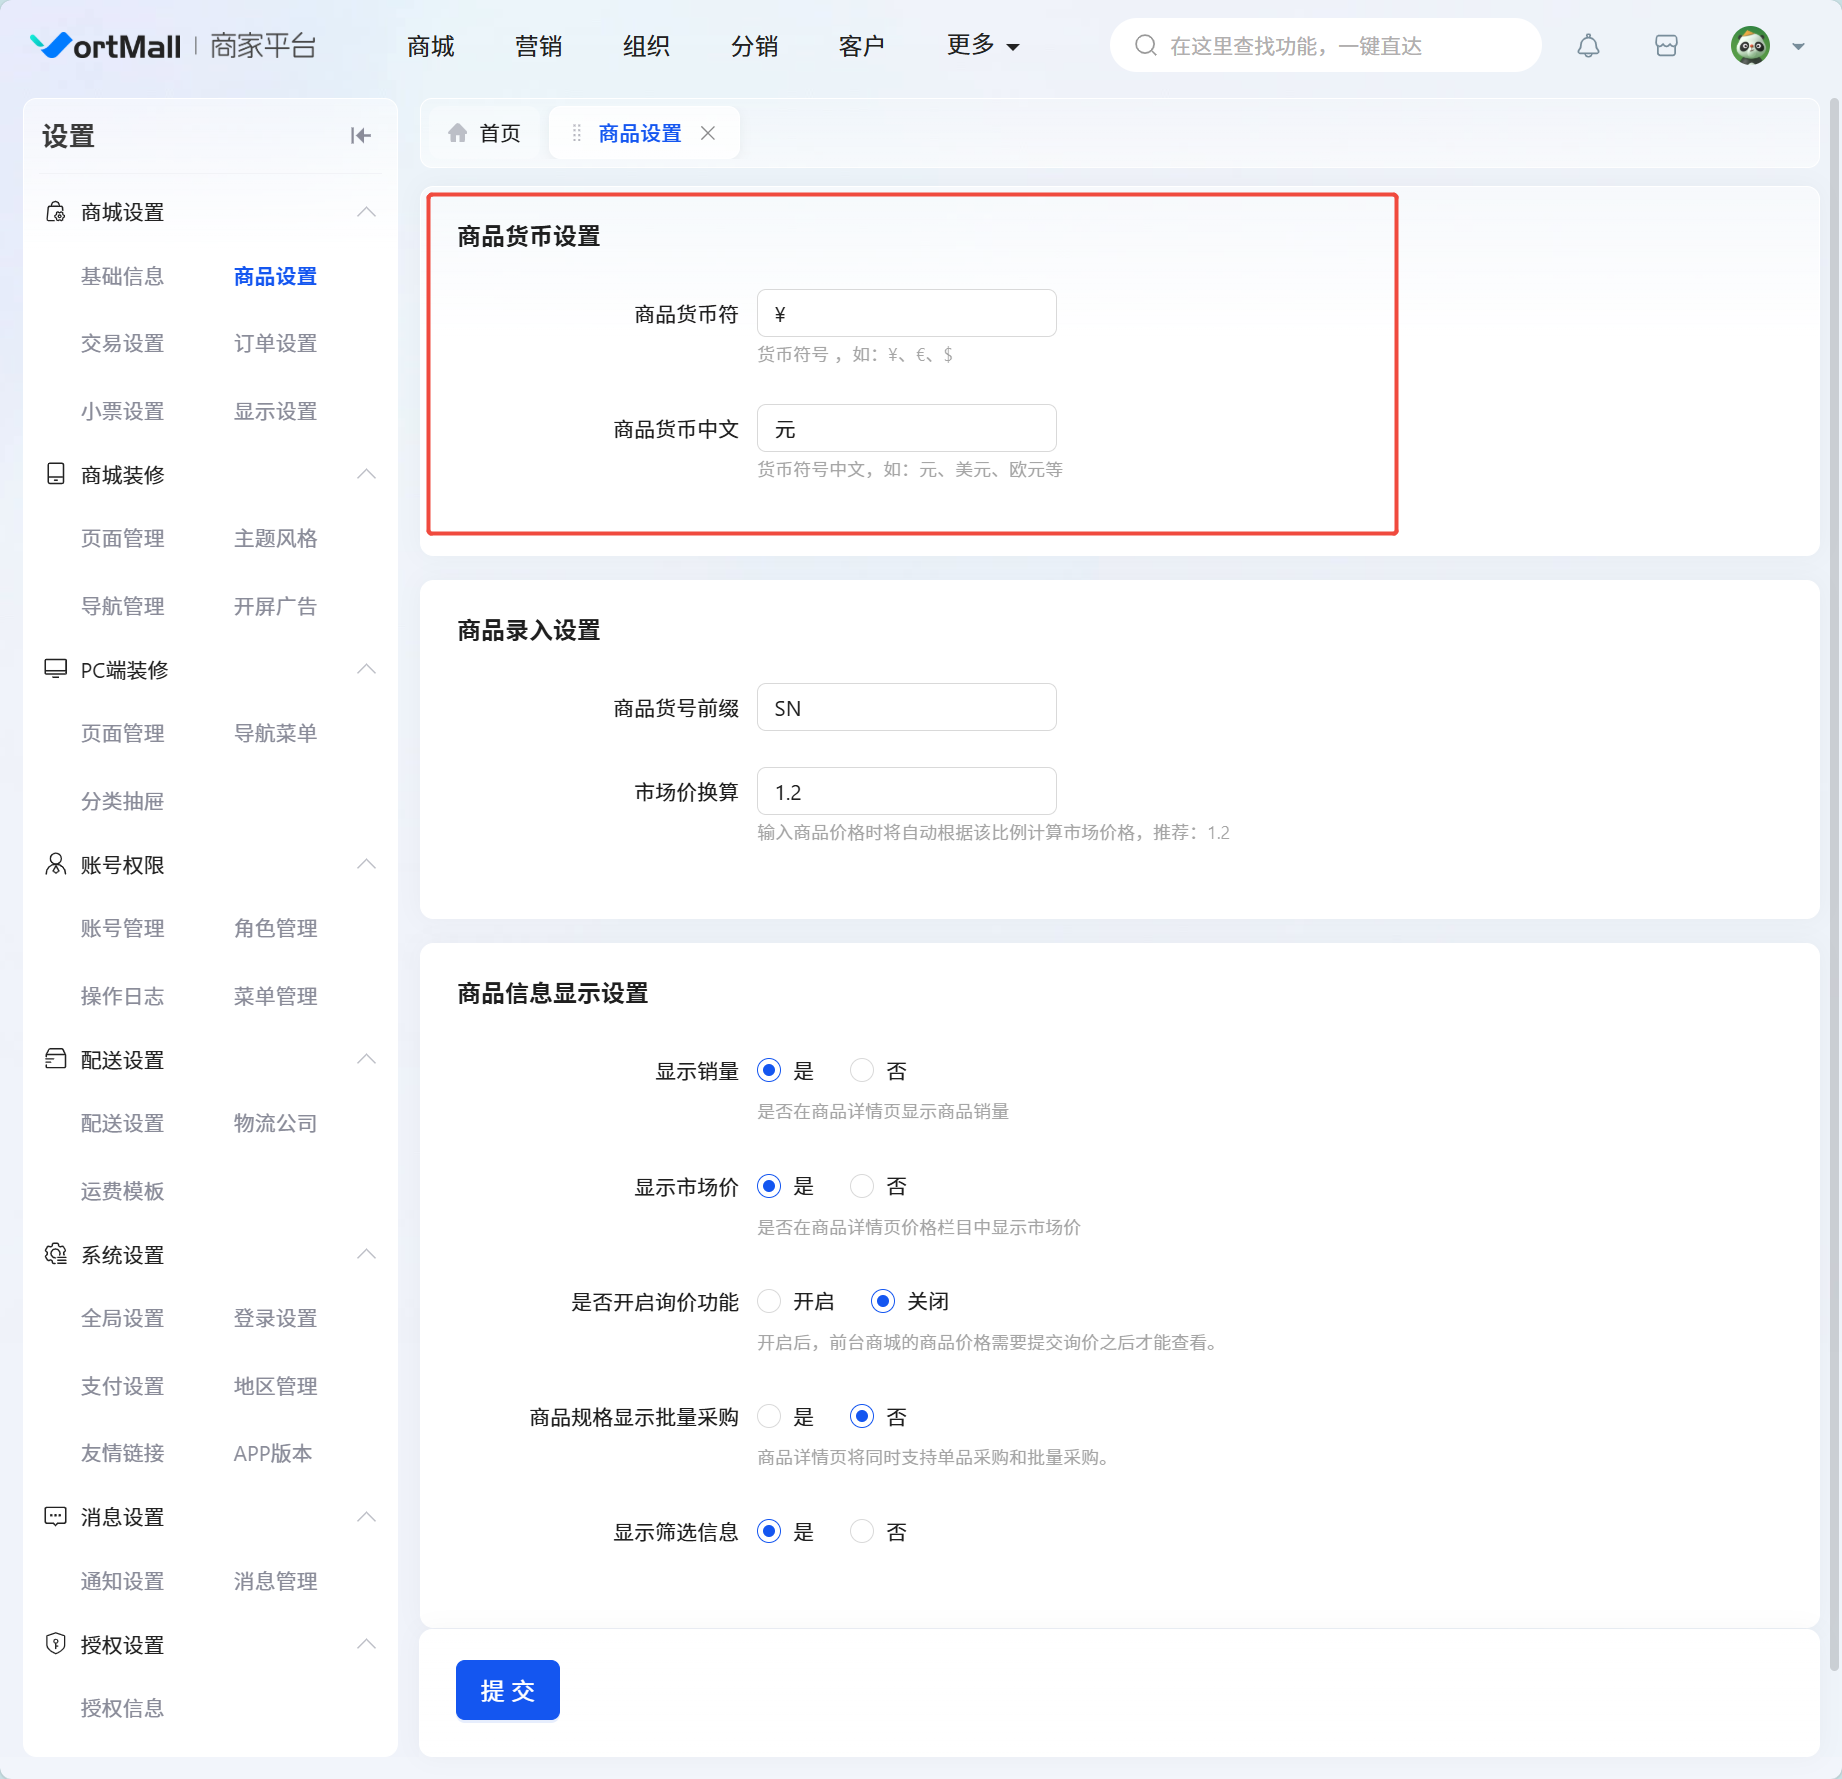The width and height of the screenshot is (1842, 1779).
Task: Collapse the 商城装修 sidebar section
Action: 366,474
